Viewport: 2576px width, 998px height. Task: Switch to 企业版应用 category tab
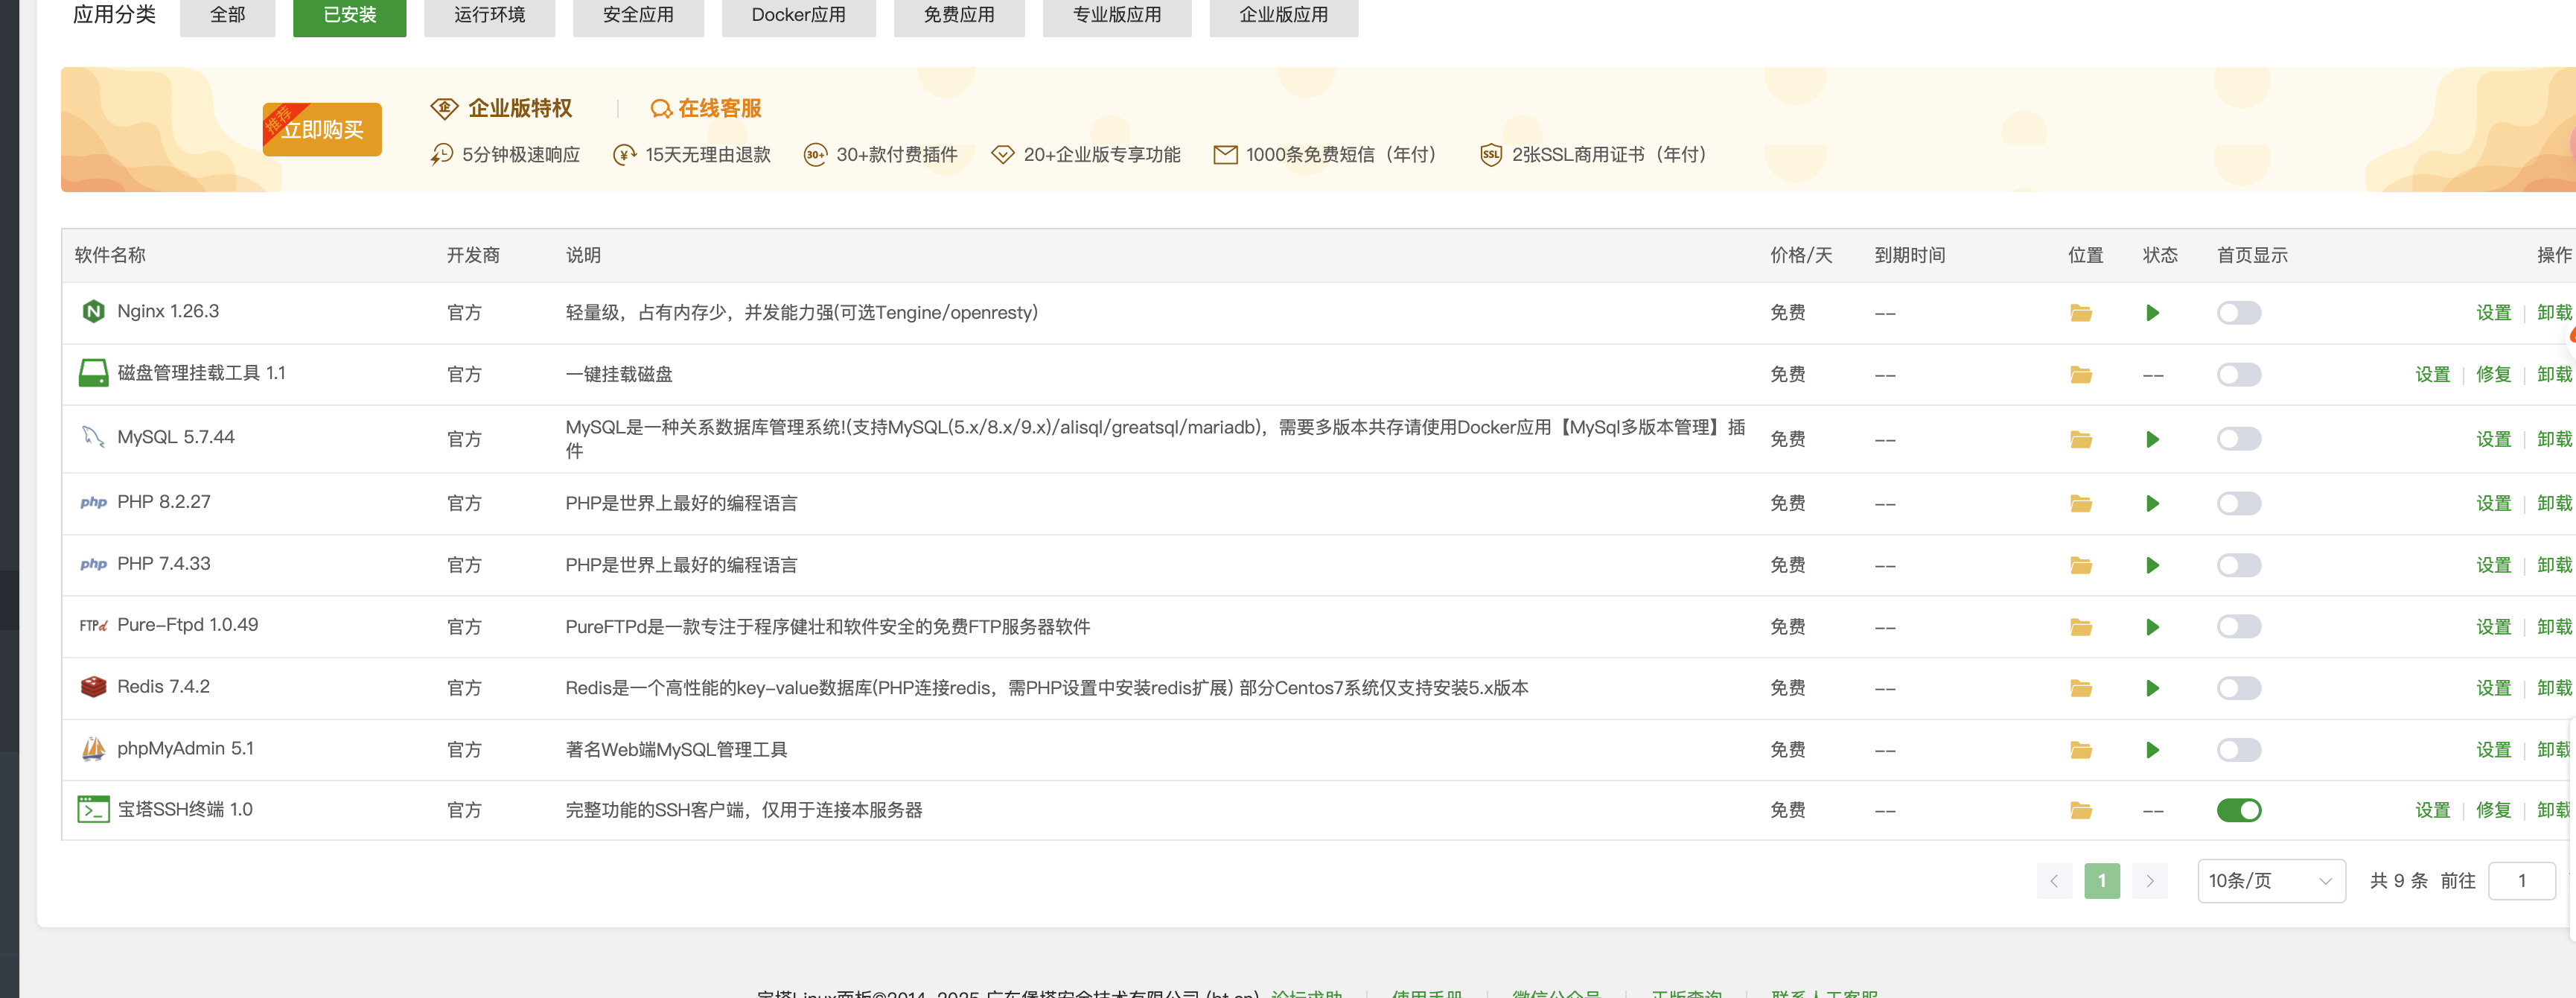tap(1284, 16)
